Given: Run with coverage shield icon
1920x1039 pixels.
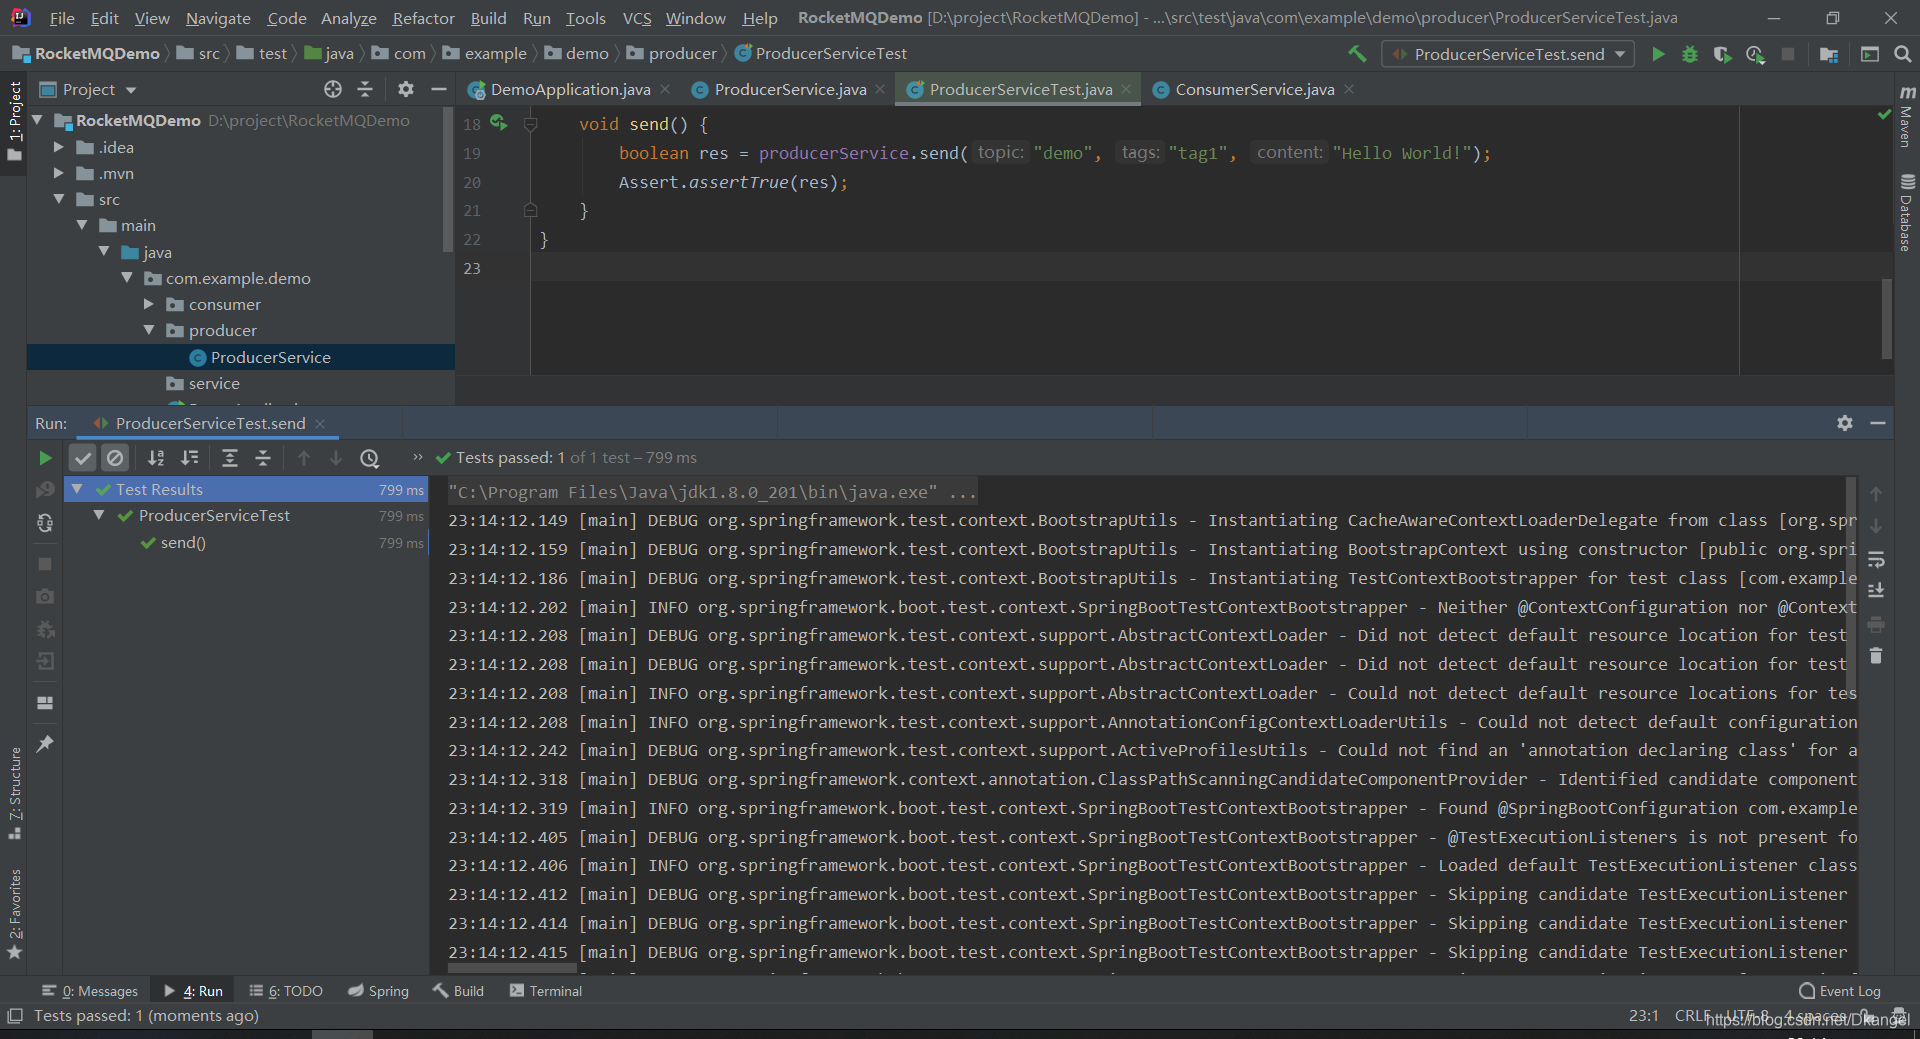Looking at the screenshot, I should point(1722,54).
